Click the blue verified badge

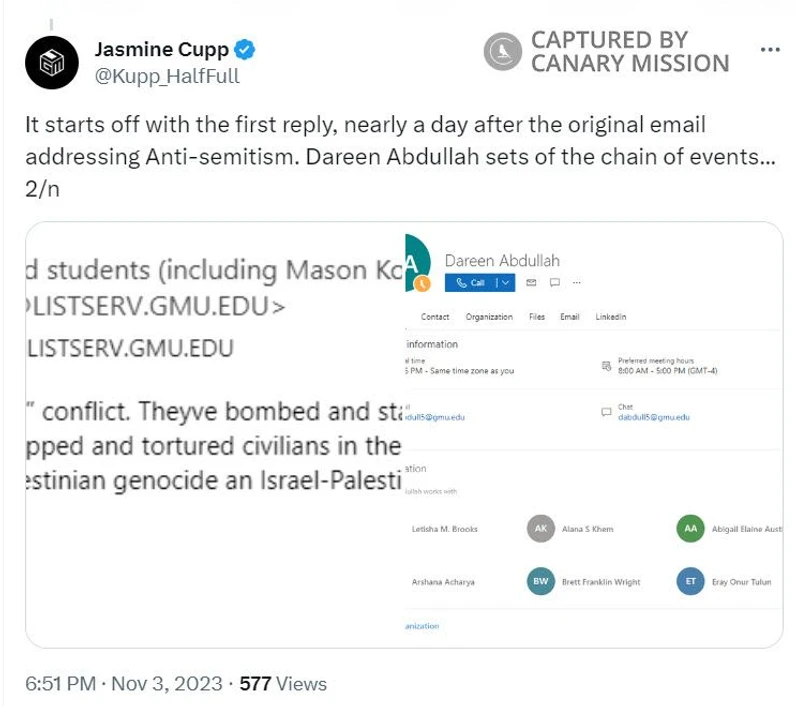tap(244, 49)
